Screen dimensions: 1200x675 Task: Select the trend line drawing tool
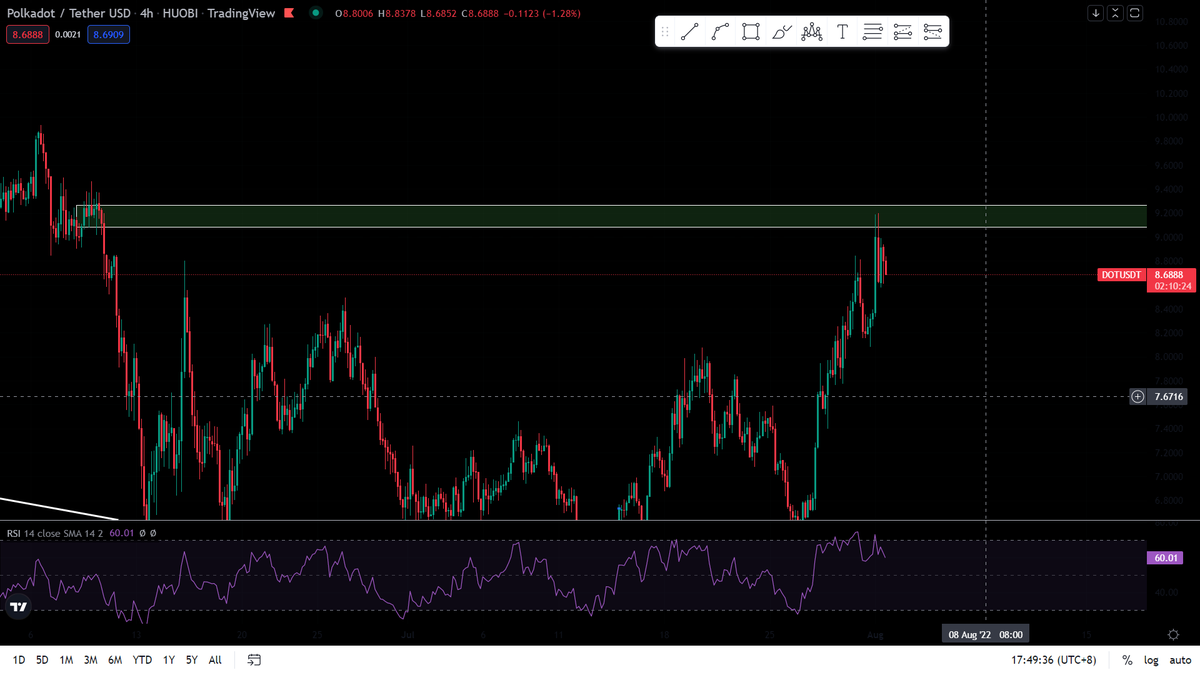[x=689, y=32]
